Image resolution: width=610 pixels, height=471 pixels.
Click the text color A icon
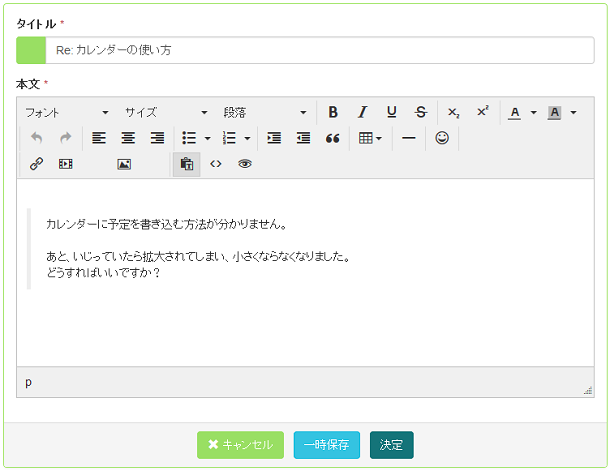[514, 113]
